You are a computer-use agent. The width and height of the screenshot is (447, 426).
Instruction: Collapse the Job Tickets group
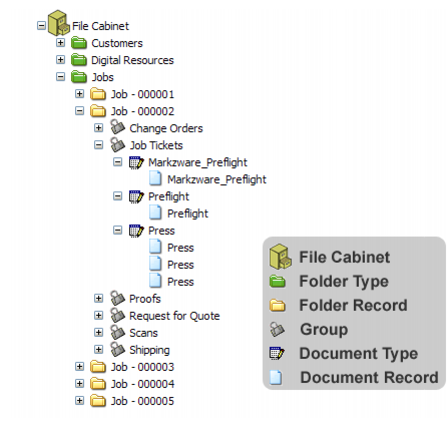click(98, 145)
